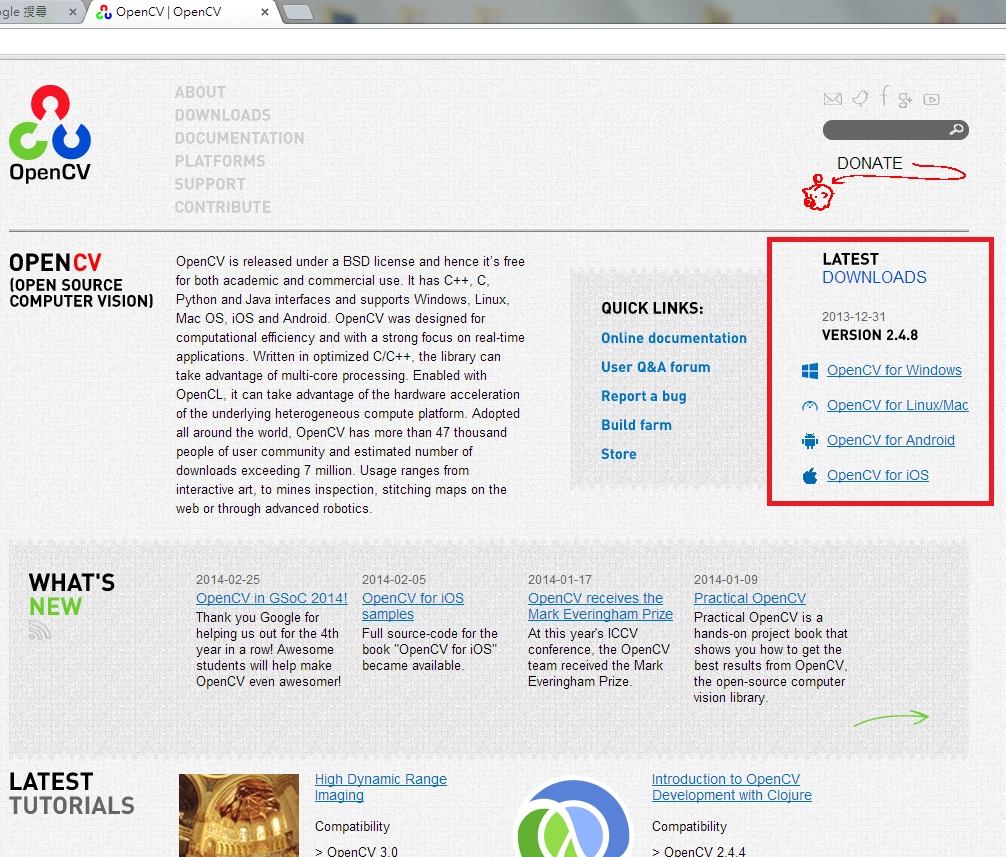Click the red piggy bank icon
1006x857 pixels.
[817, 192]
